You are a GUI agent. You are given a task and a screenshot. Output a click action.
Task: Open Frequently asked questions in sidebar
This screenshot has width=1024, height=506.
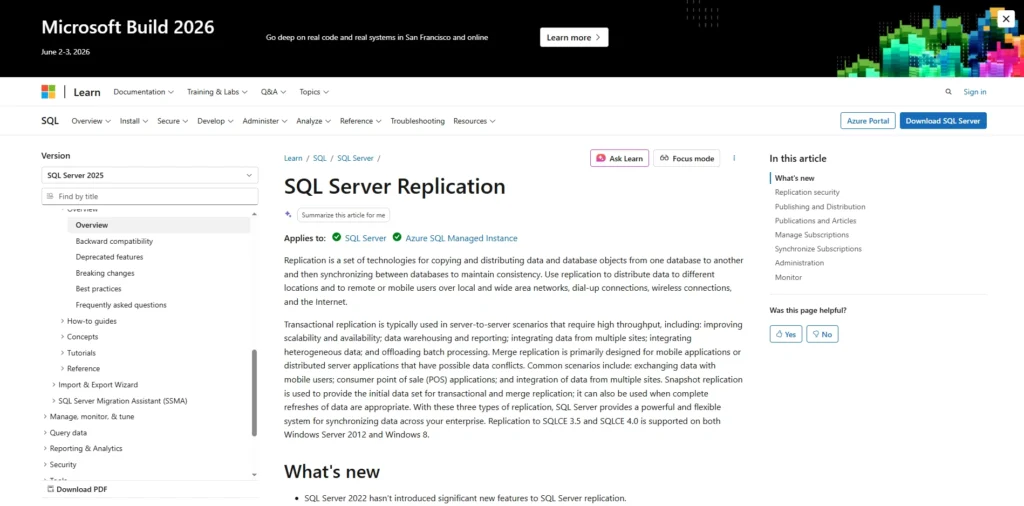tap(121, 305)
